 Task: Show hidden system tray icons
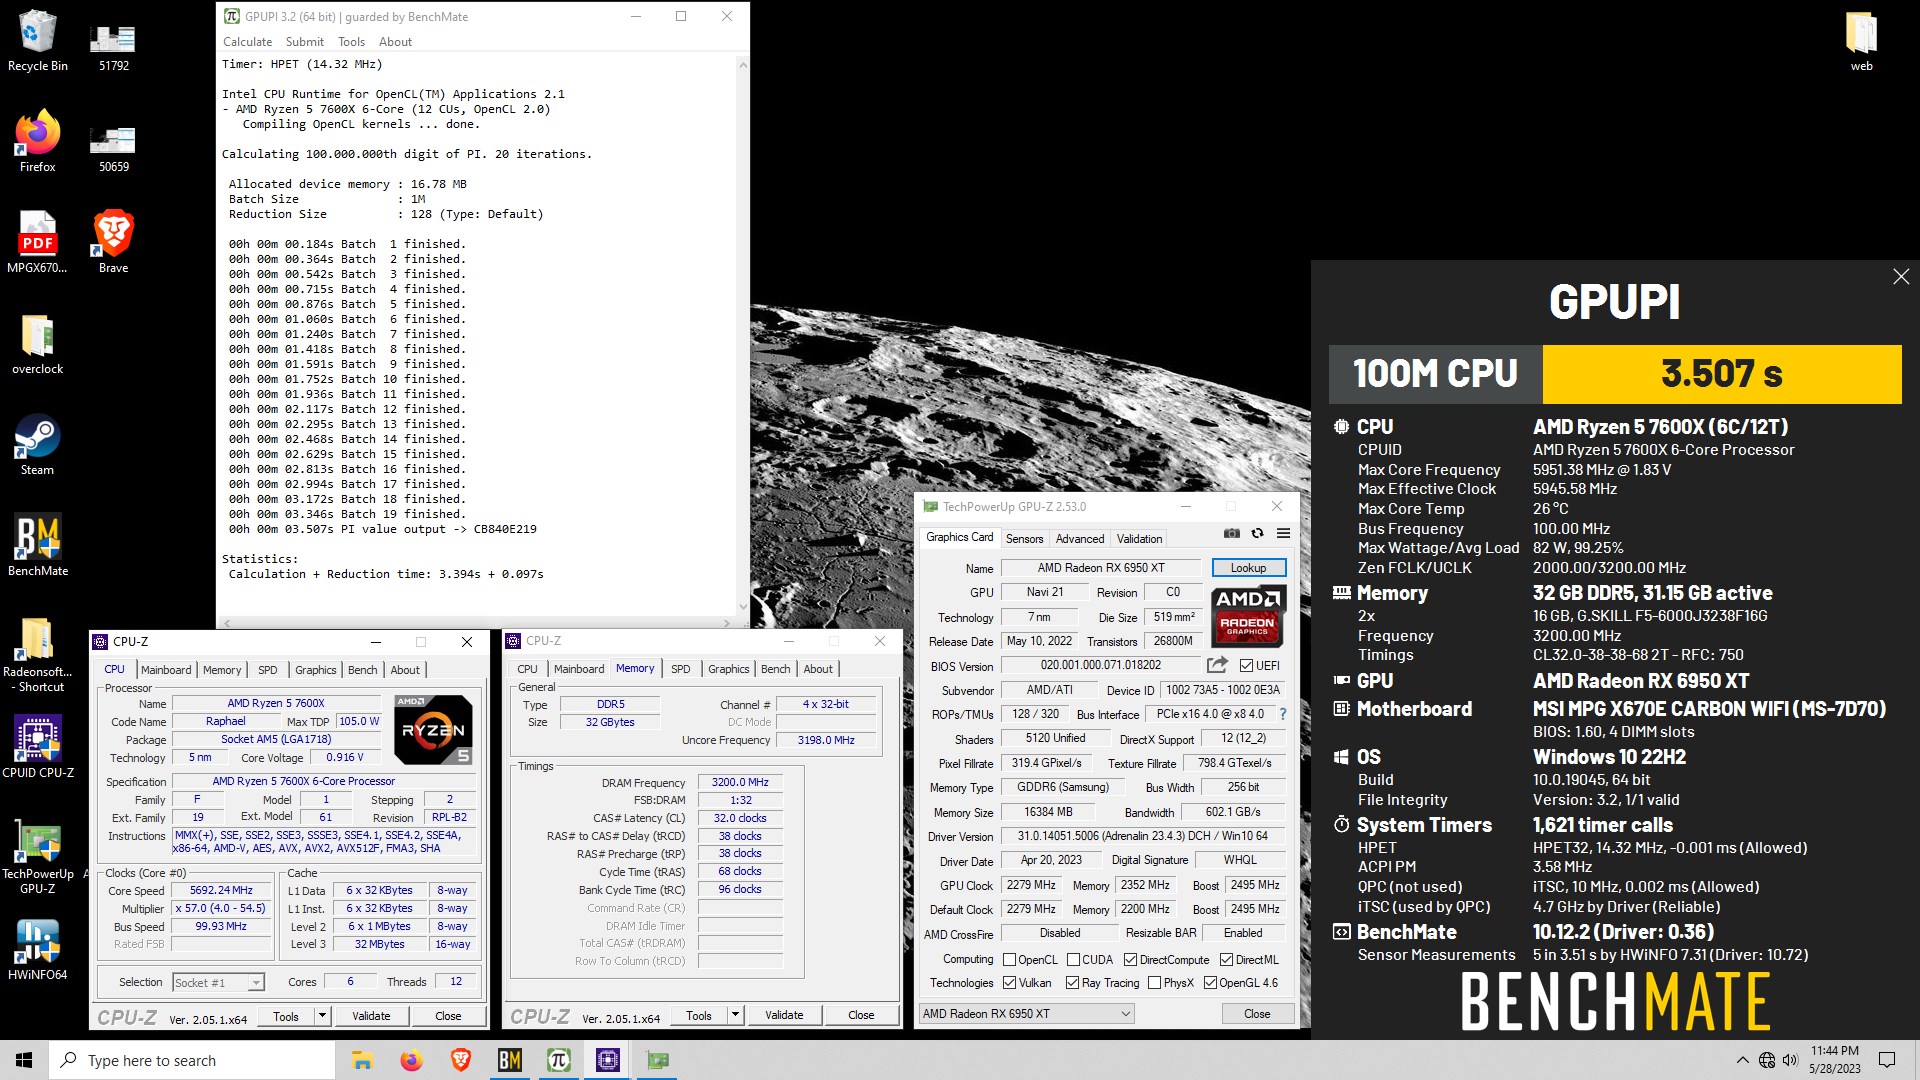(1742, 1060)
